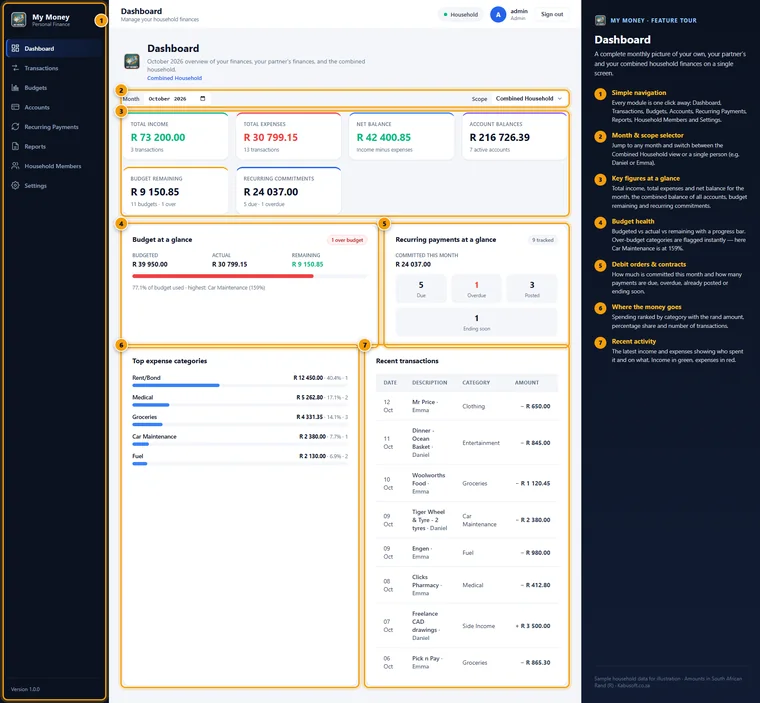Click the Budget Remaining card
Screen dimensions: 760x703
(x=175, y=191)
